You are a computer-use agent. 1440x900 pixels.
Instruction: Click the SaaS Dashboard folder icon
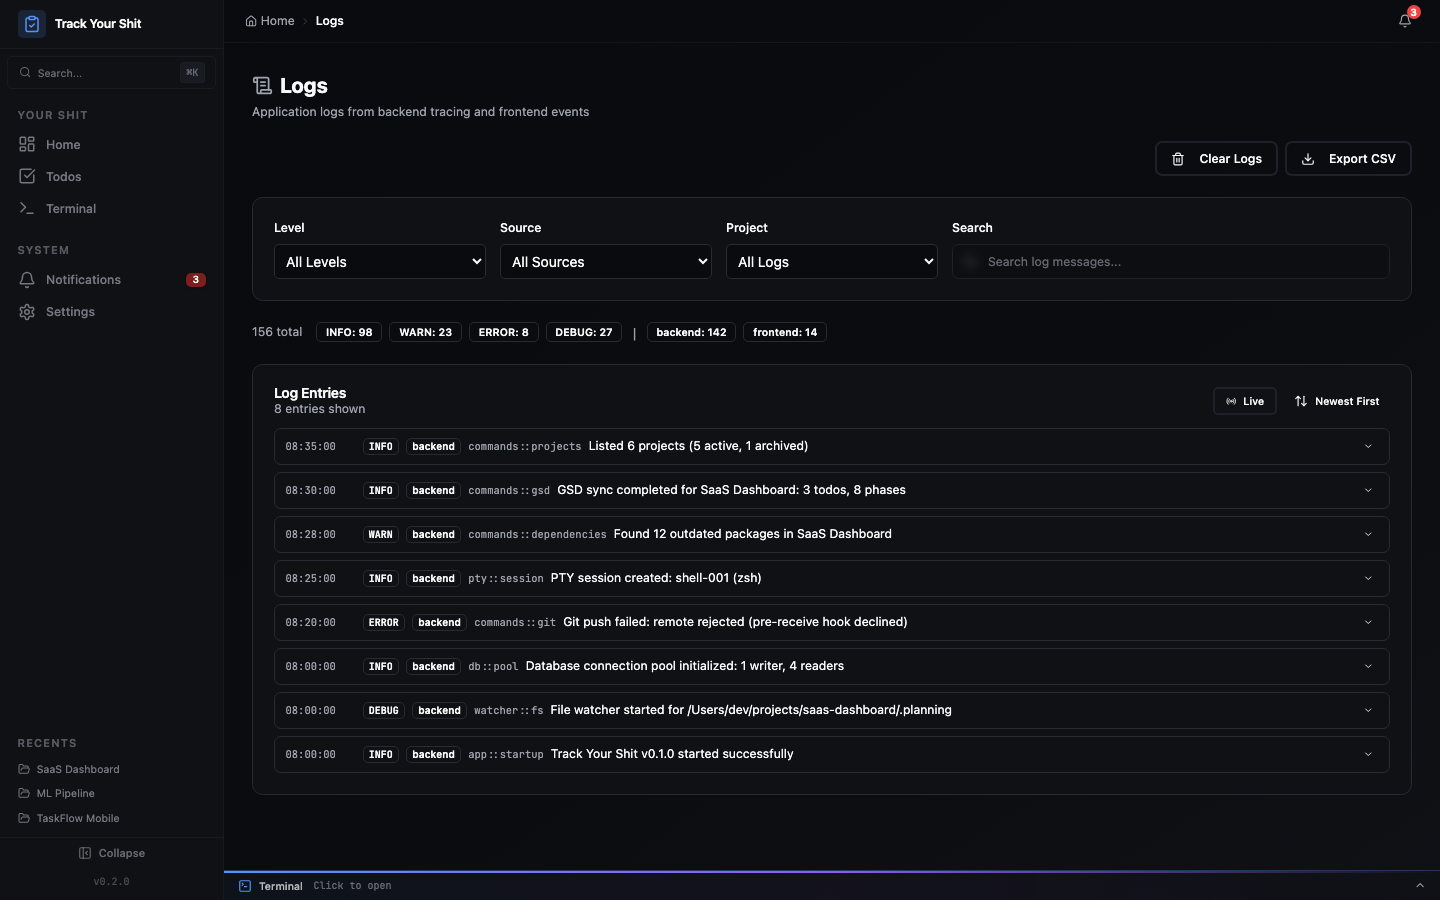[23, 769]
